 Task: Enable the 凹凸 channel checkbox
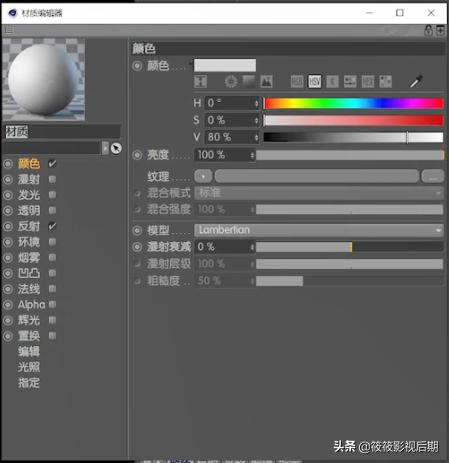[52, 273]
